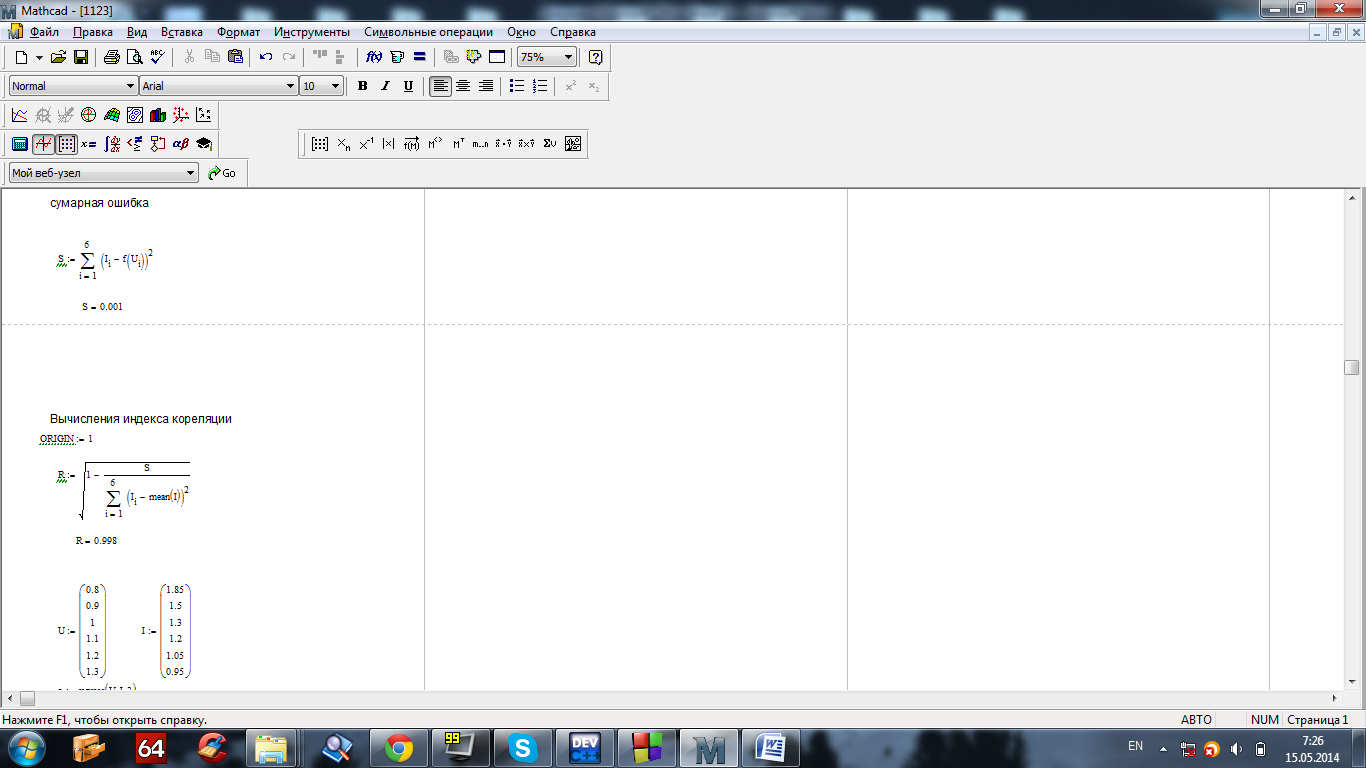
Task: Toggle bold formatting
Action: point(363,86)
